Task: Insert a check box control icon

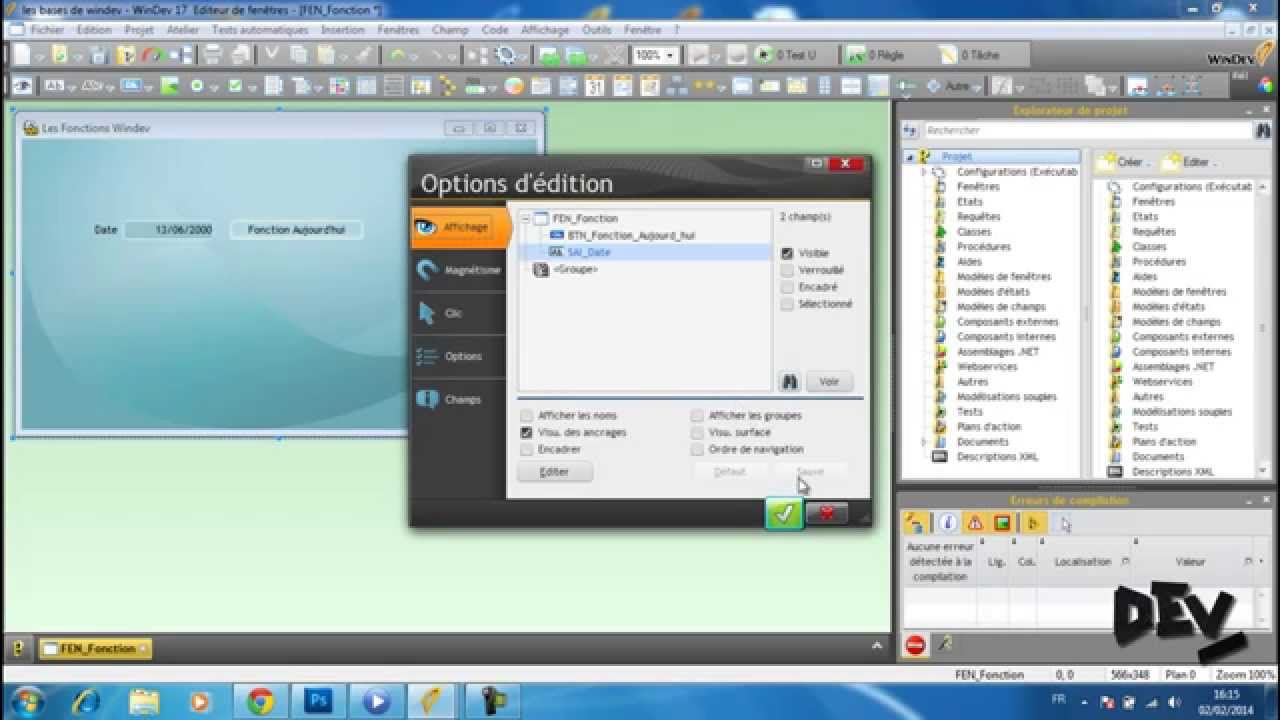Action: point(235,86)
